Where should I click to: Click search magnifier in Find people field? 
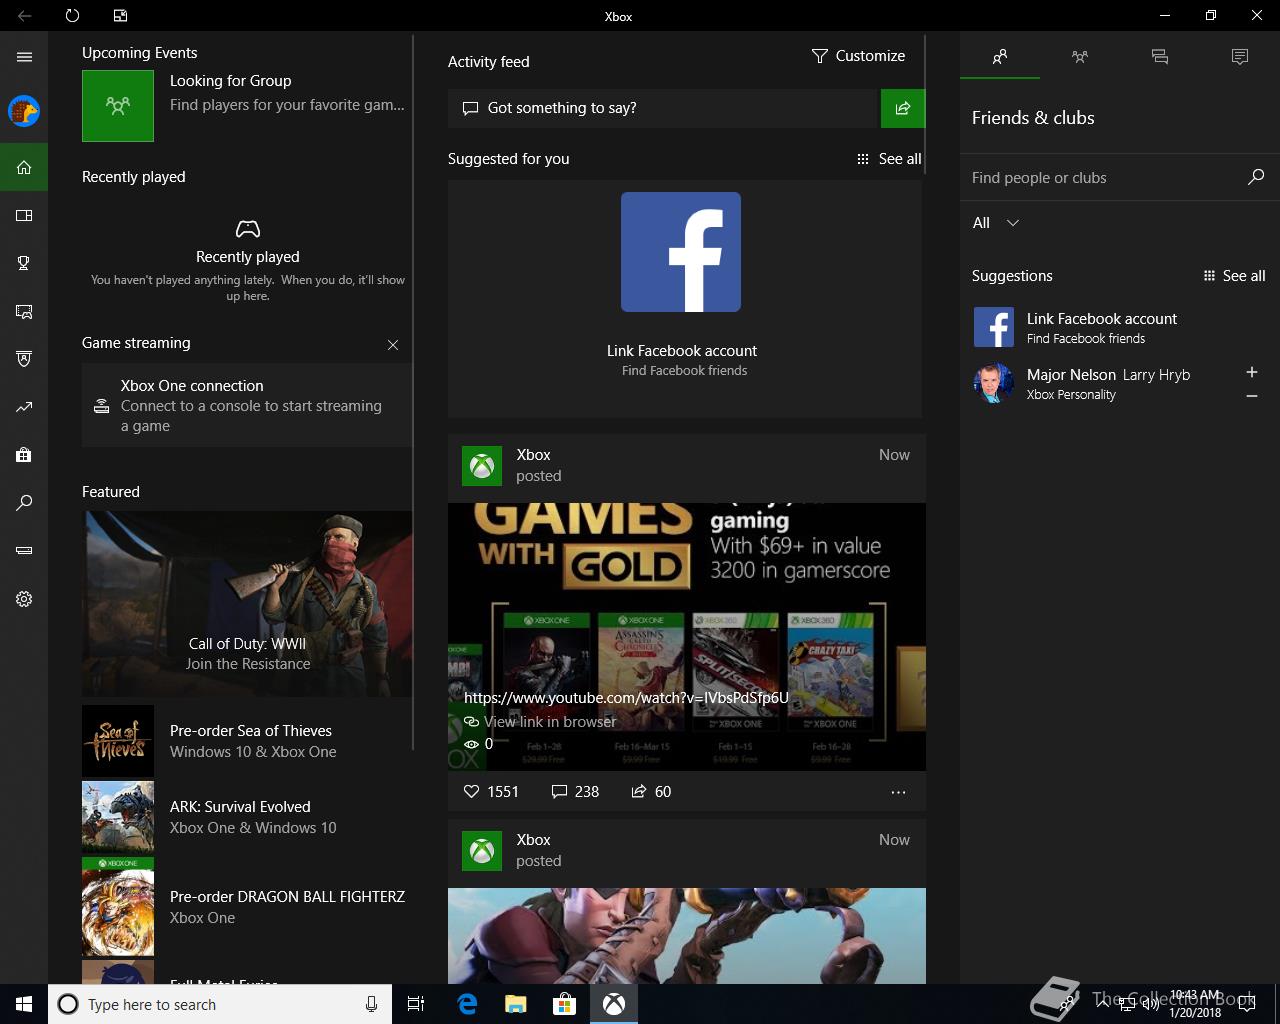1256,177
